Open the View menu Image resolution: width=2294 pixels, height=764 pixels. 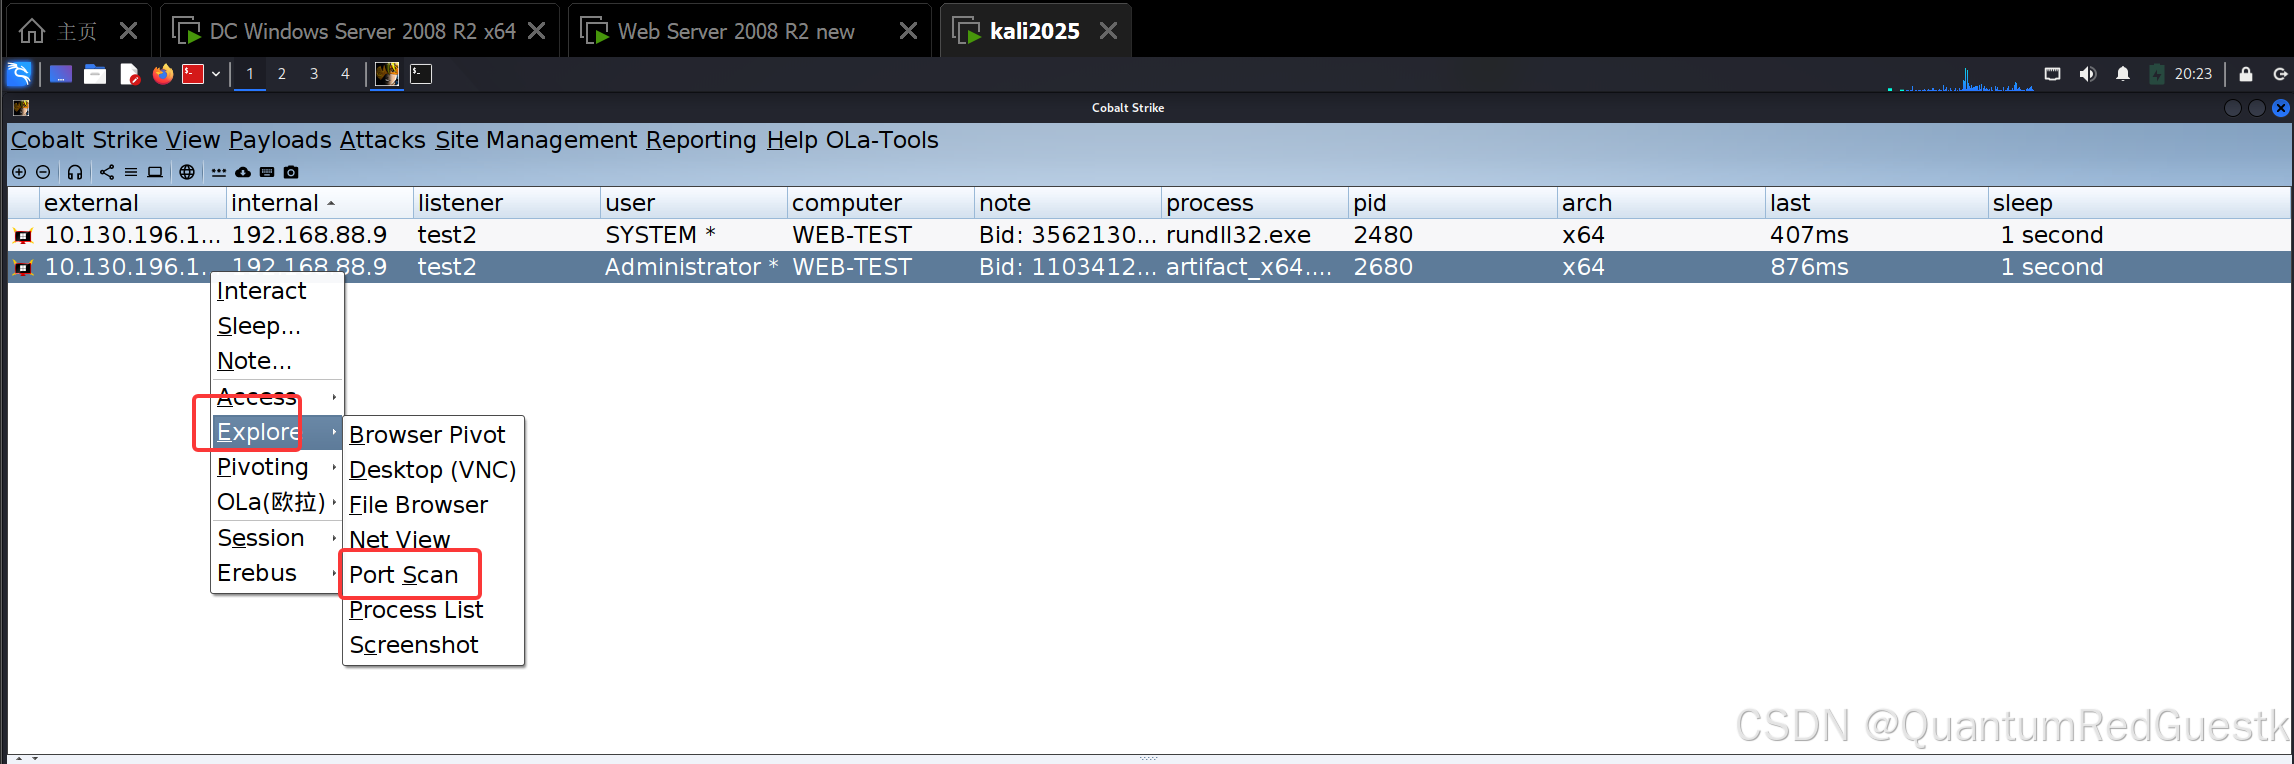193,140
